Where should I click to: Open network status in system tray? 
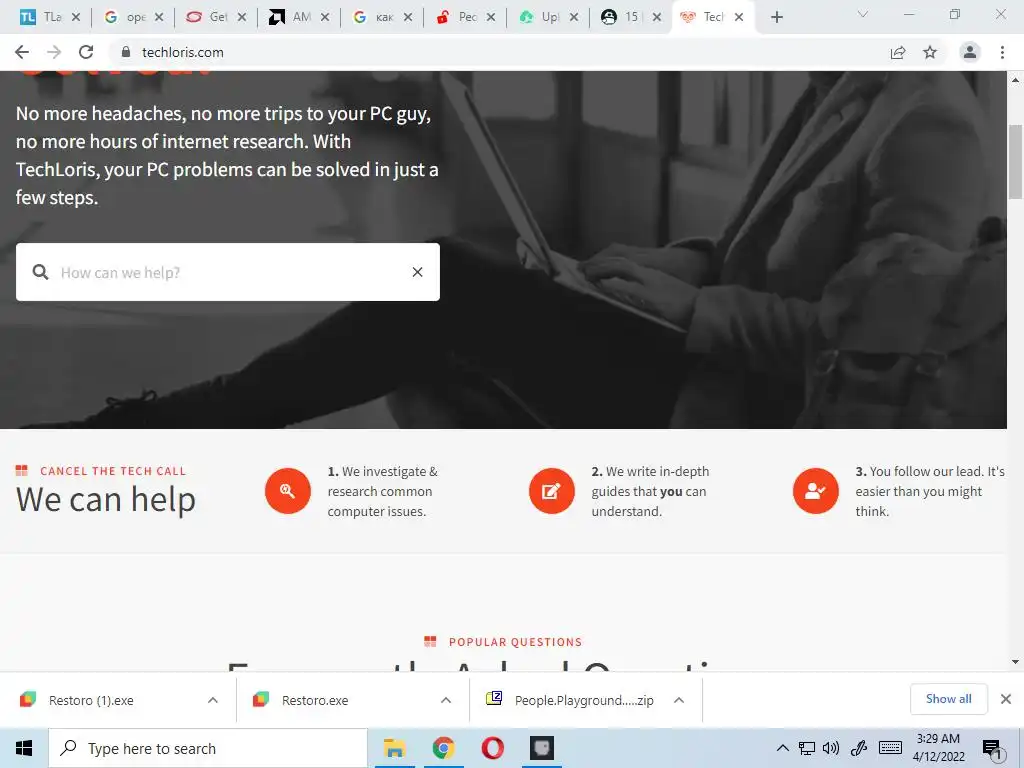pyautogui.click(x=807, y=748)
